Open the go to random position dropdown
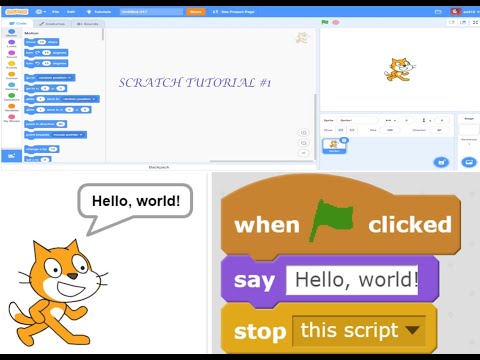Image resolution: width=480 pixels, height=360 pixels. pos(55,78)
